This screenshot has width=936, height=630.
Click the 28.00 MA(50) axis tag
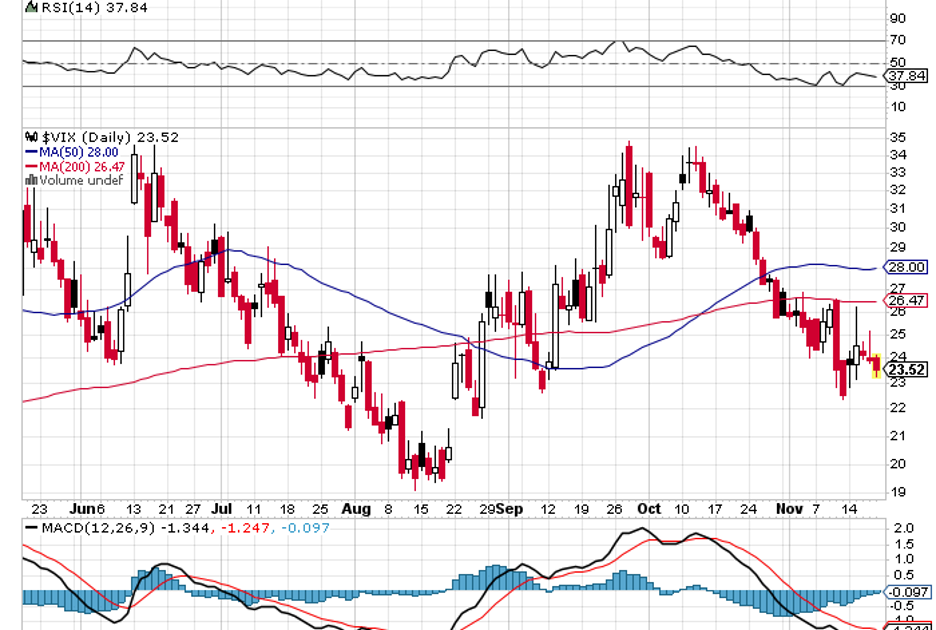coord(906,268)
